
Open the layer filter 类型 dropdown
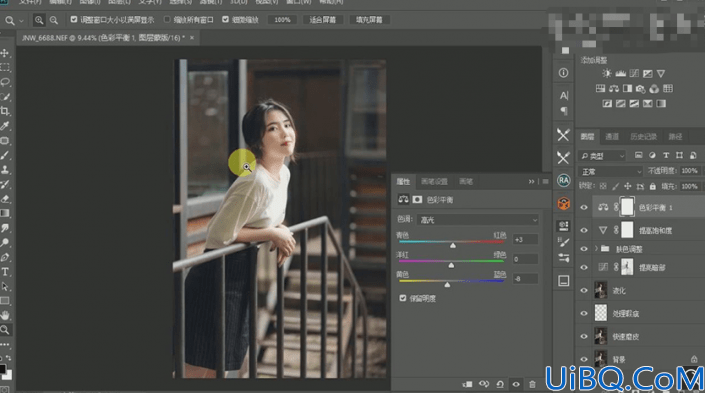click(602, 156)
